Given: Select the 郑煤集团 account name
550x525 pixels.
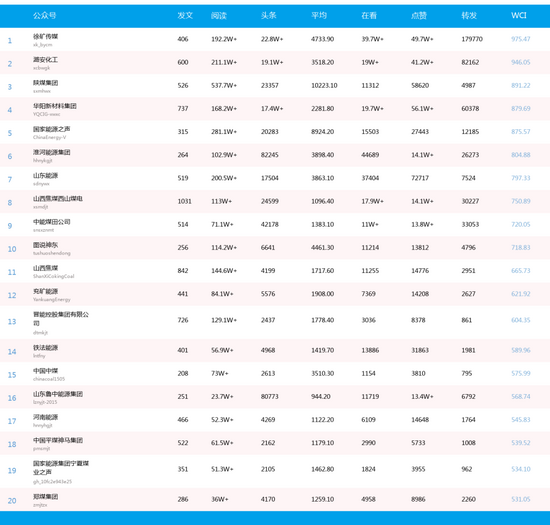Looking at the screenshot, I should pos(46,497).
